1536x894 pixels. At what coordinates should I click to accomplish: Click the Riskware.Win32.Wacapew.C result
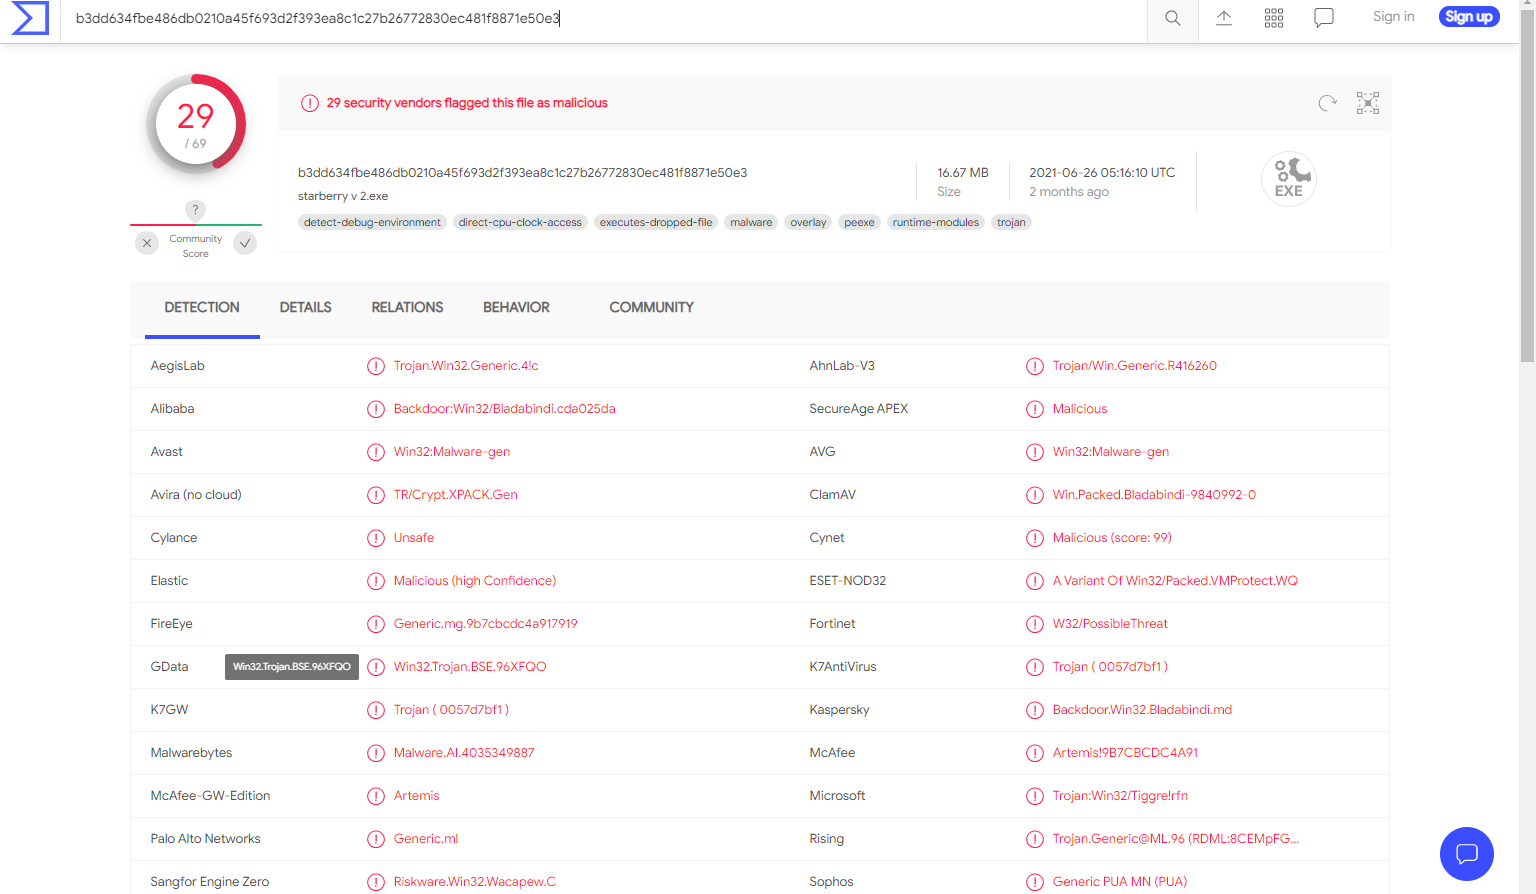pyautogui.click(x=475, y=882)
